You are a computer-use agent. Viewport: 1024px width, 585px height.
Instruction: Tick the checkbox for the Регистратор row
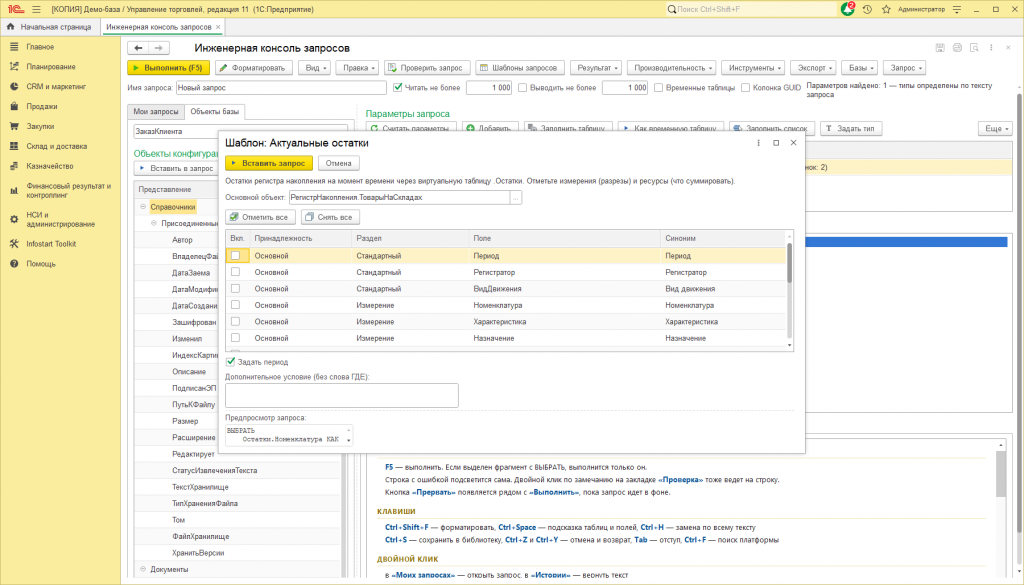coord(235,272)
